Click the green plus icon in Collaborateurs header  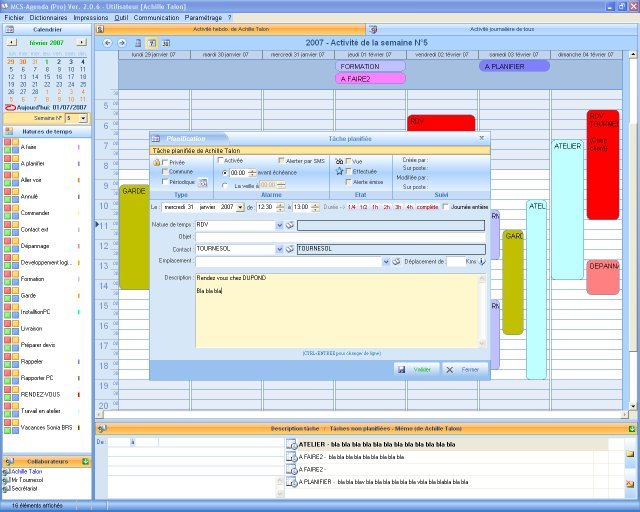[85, 461]
